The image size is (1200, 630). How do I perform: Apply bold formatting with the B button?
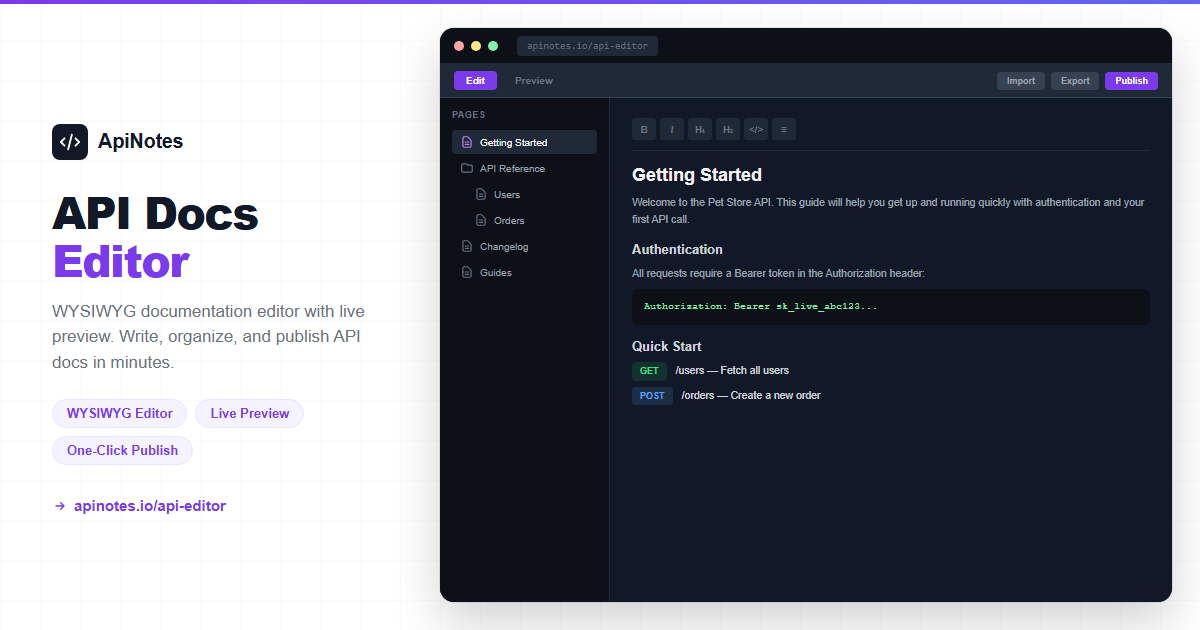(644, 129)
